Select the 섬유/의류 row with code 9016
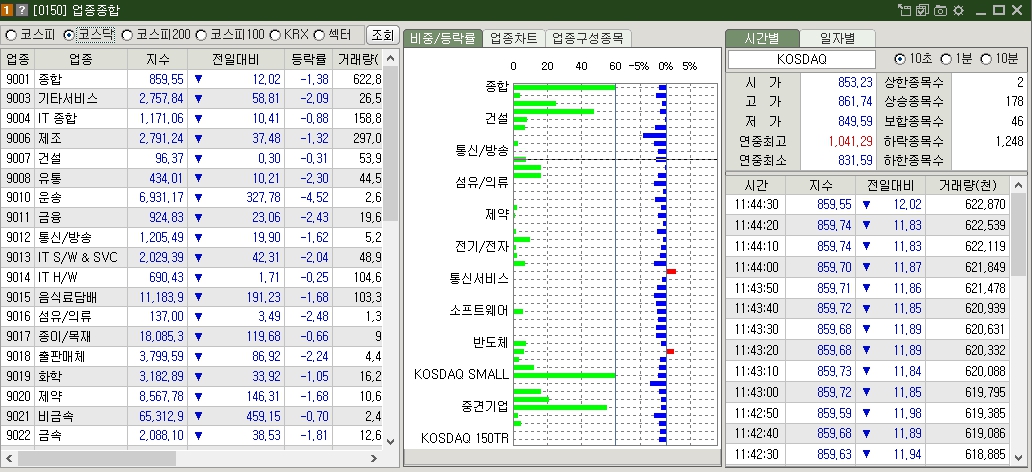The width and height of the screenshot is (1032, 472). point(192,317)
